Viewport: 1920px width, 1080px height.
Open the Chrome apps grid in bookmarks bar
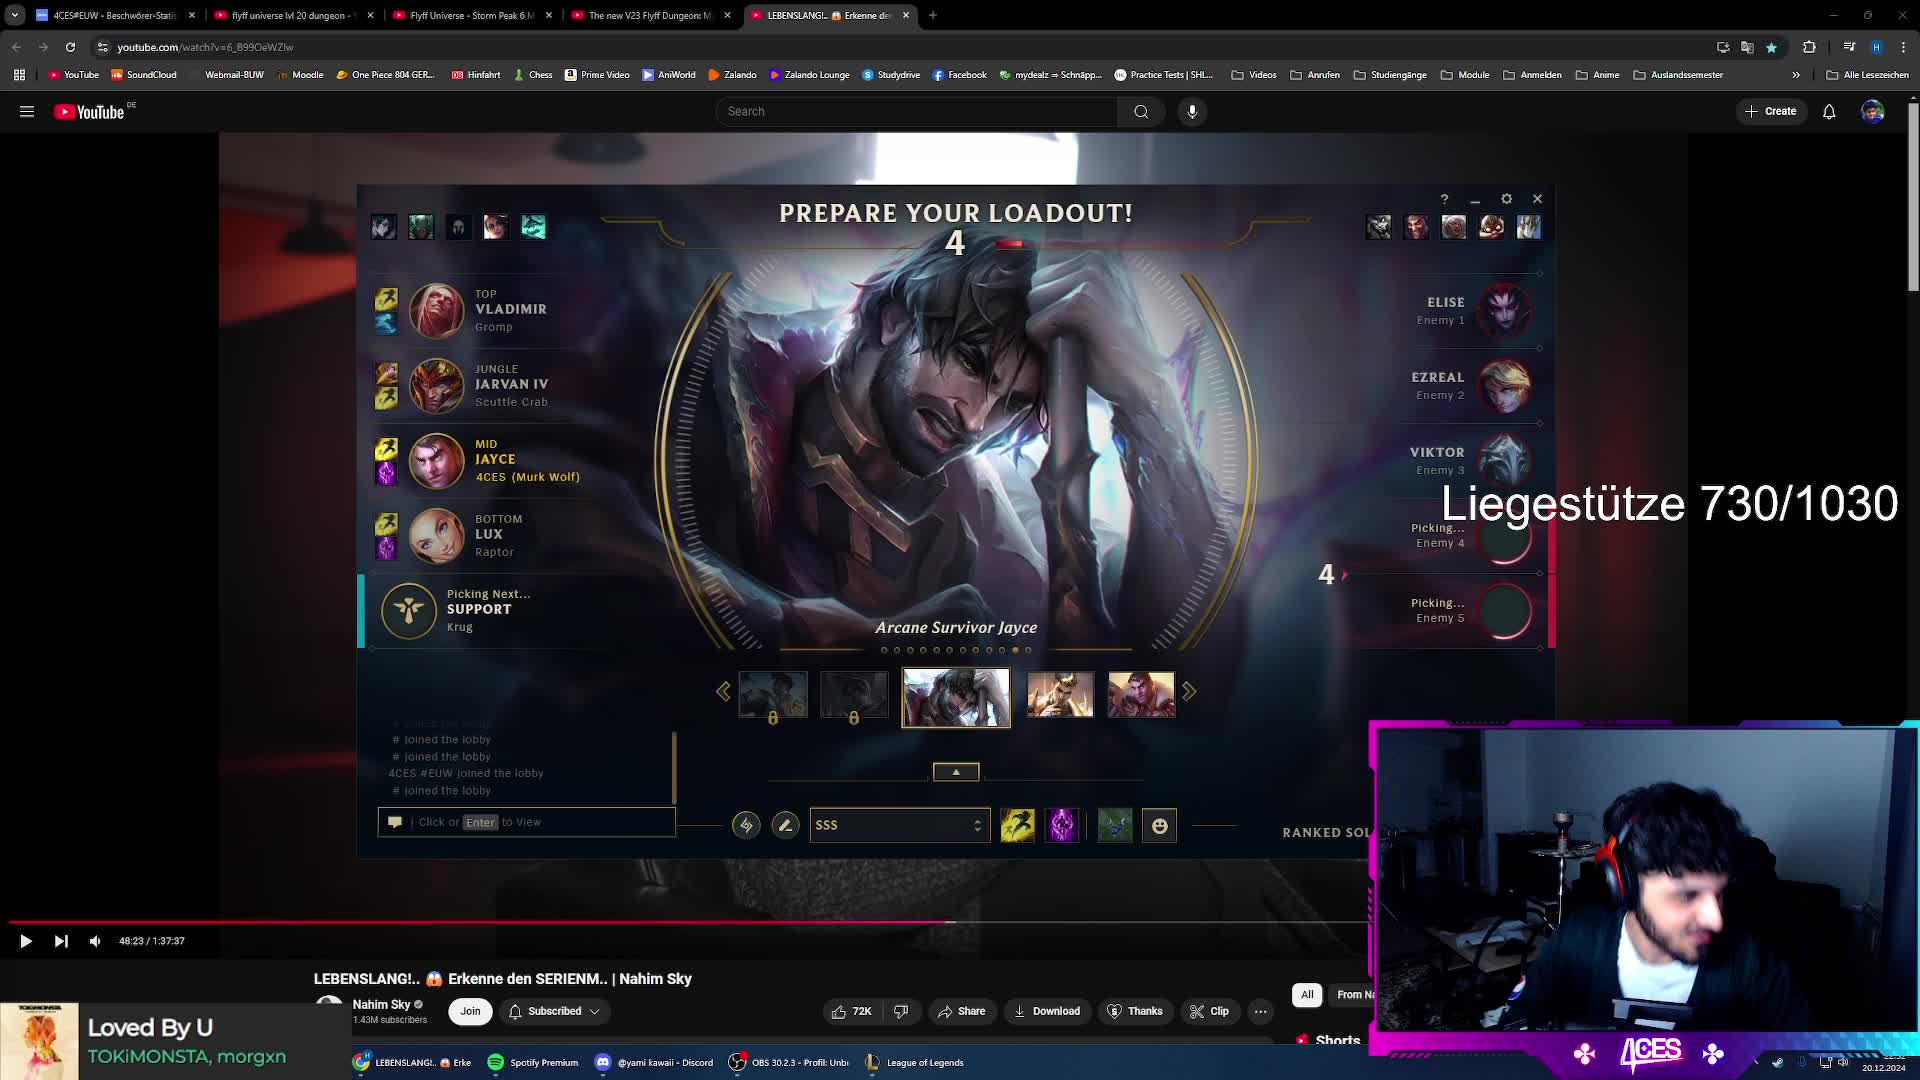pyautogui.click(x=19, y=75)
